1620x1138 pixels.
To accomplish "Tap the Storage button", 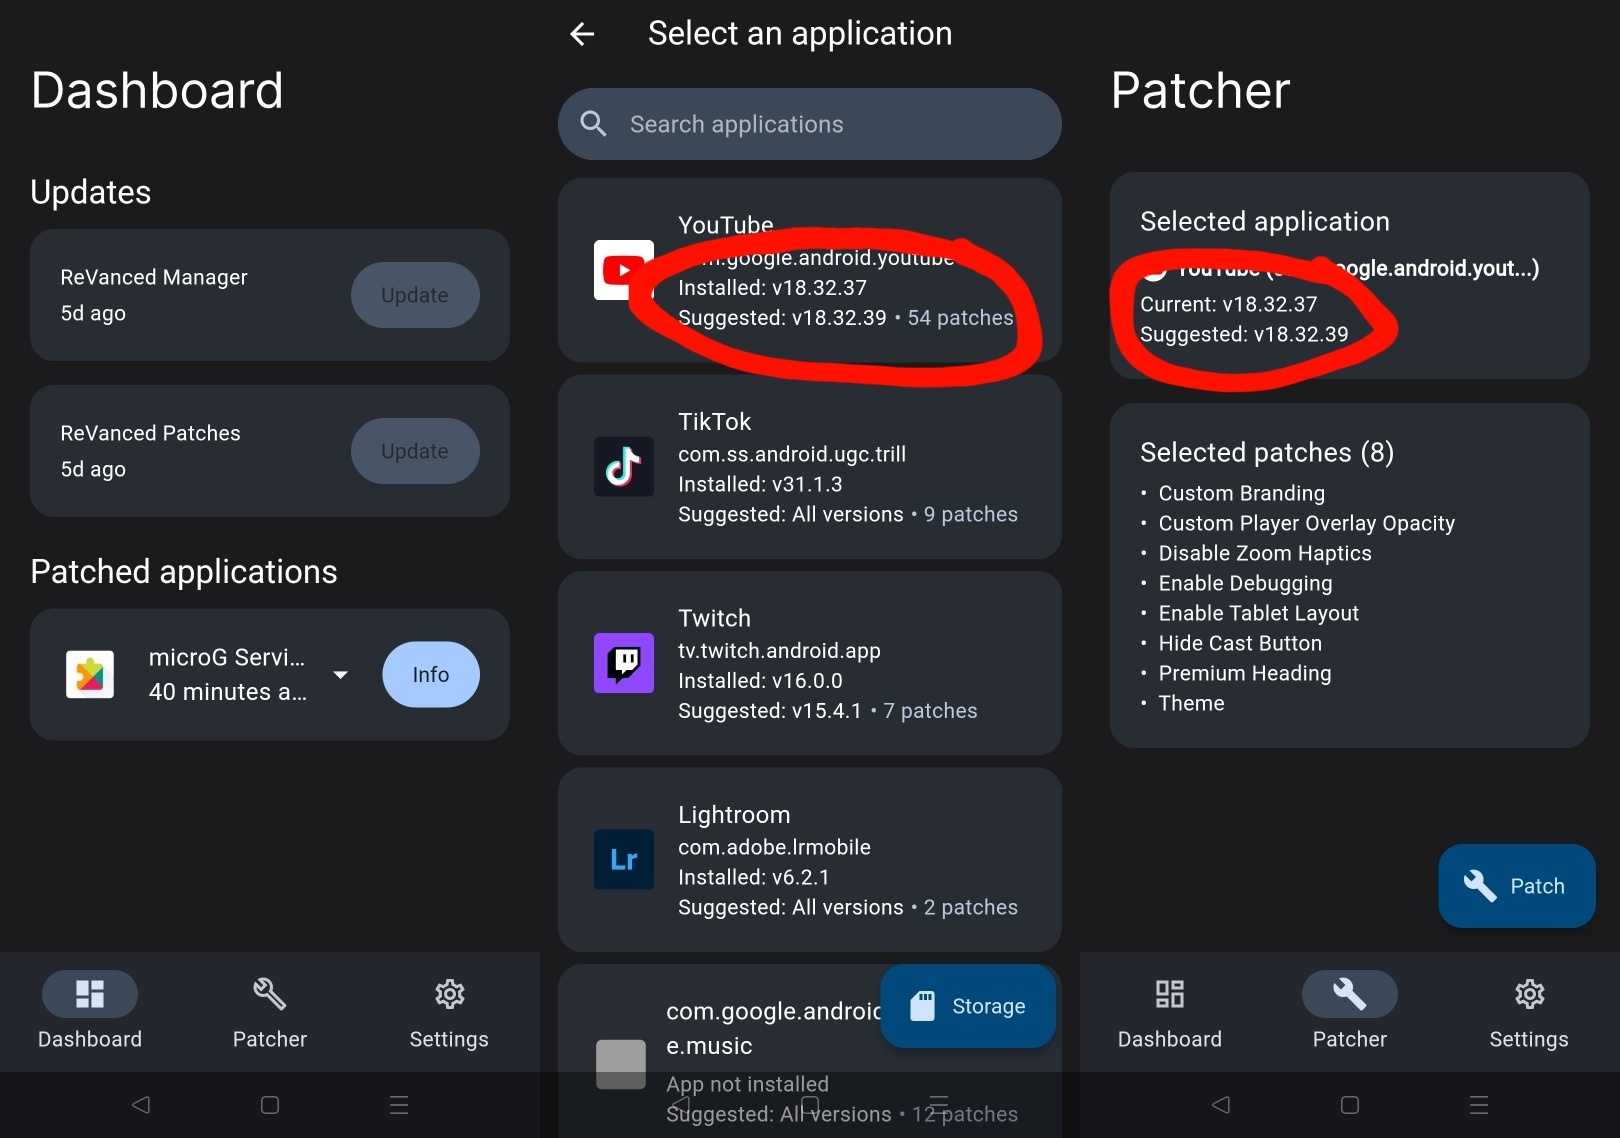I will 968,1006.
